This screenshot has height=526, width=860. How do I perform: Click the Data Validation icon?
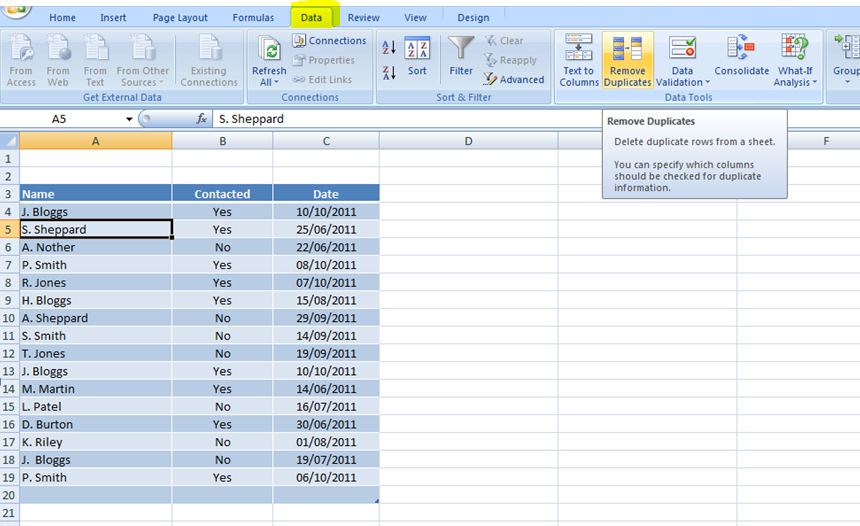[683, 48]
